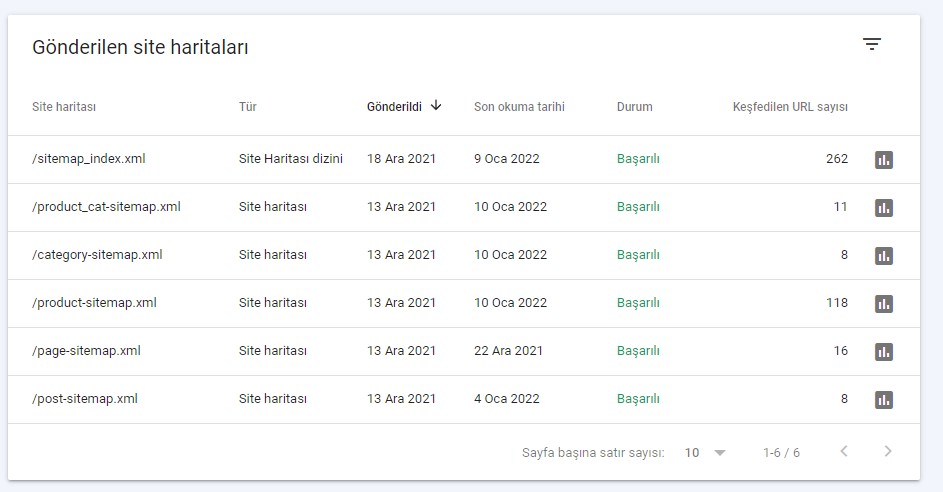Open the filter icon for submitted sitemaps
Screen dimensions: 943x492
871,44
